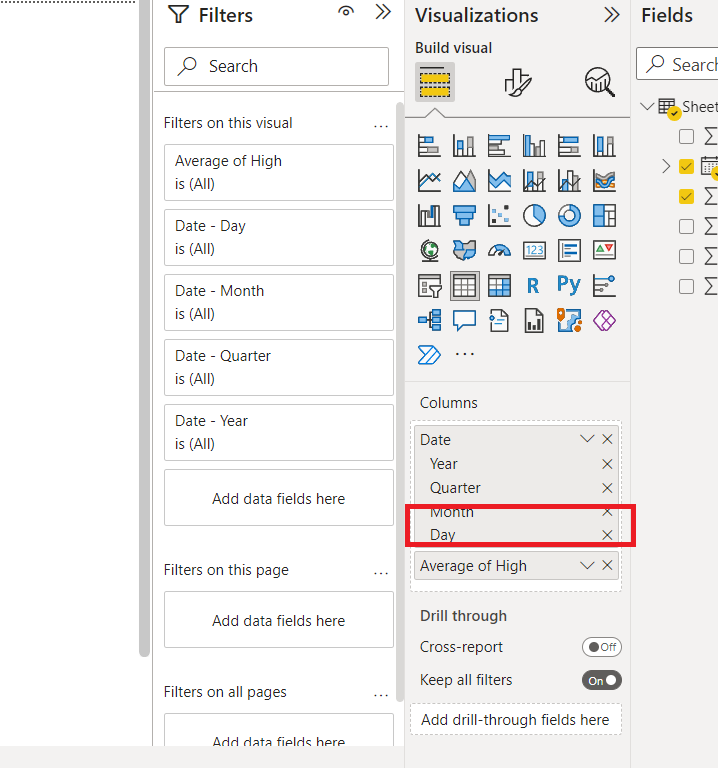718x768 pixels.
Task: Select Line and clustered column chart visual
Action: pyautogui.click(x=569, y=181)
